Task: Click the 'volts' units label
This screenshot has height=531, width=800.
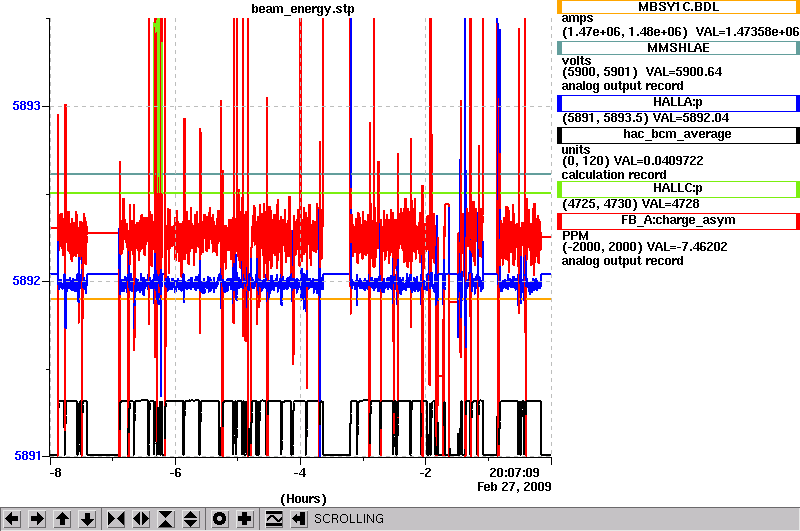Action: (577, 61)
